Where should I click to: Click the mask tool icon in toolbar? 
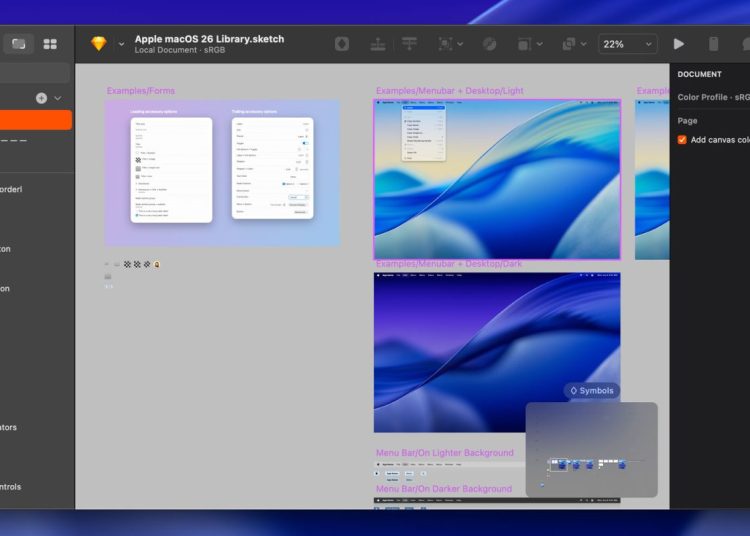pos(490,44)
